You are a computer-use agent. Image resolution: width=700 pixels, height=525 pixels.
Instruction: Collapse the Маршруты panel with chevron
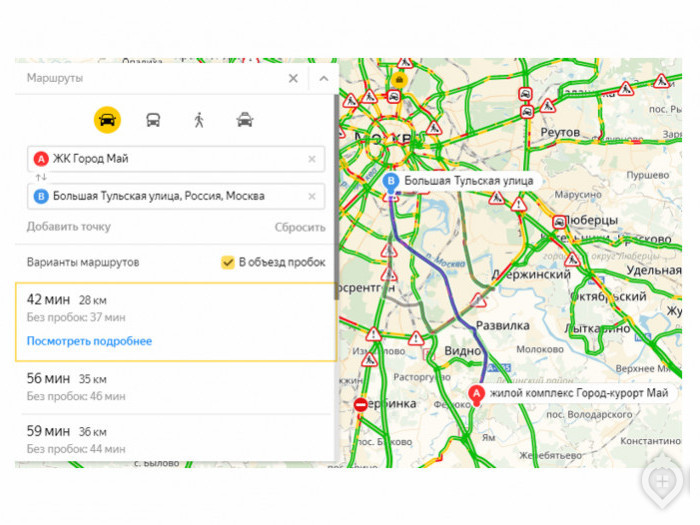point(323,78)
